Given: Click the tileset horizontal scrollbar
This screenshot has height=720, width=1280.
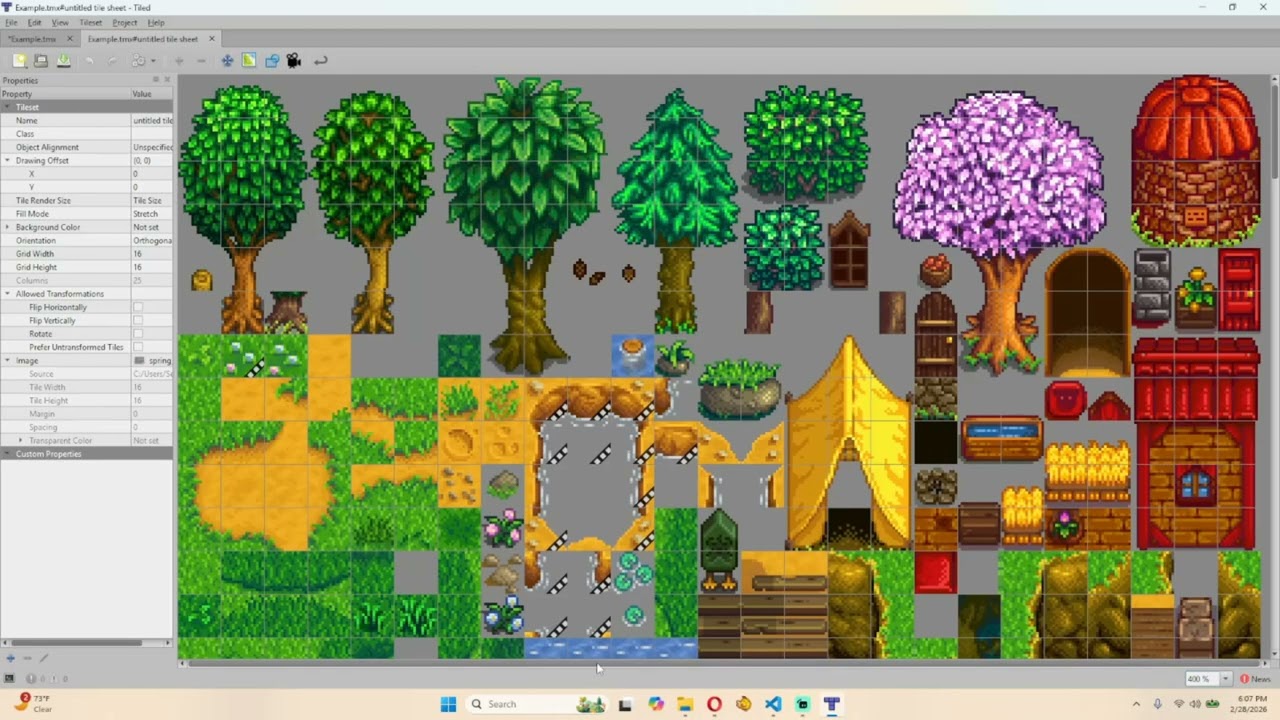Looking at the screenshot, I should pyautogui.click(x=724, y=664).
